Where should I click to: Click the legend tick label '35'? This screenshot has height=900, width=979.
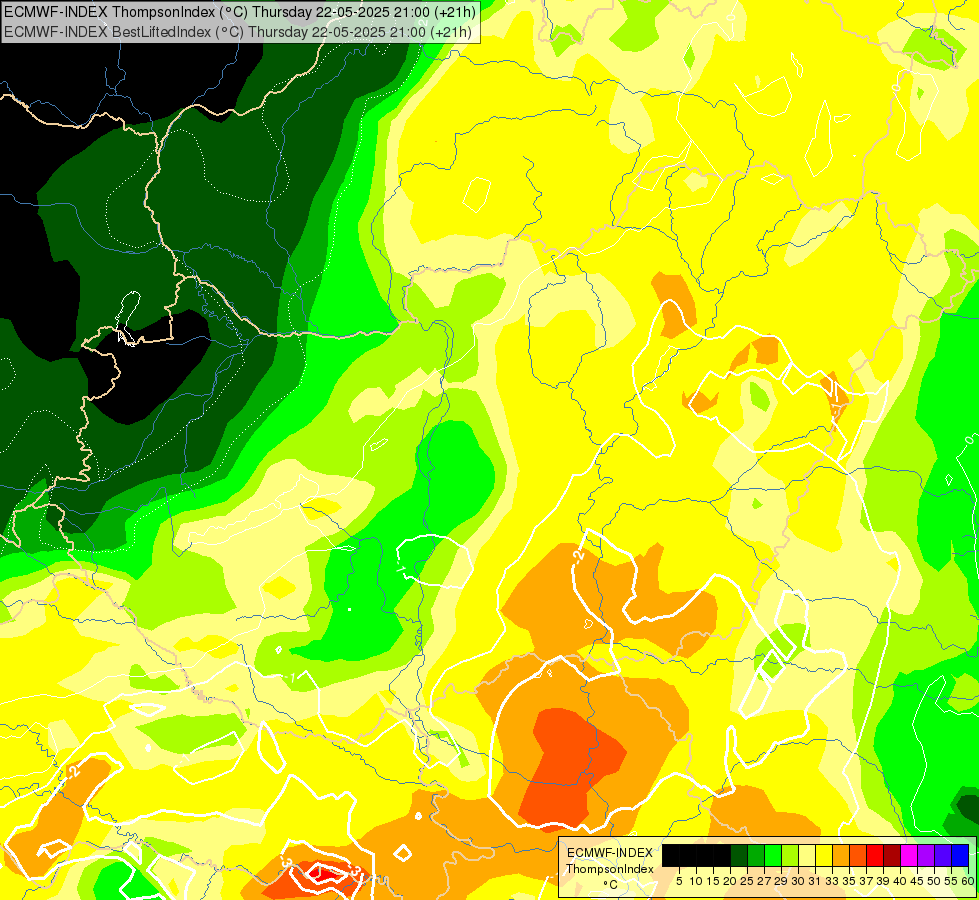pos(850,881)
